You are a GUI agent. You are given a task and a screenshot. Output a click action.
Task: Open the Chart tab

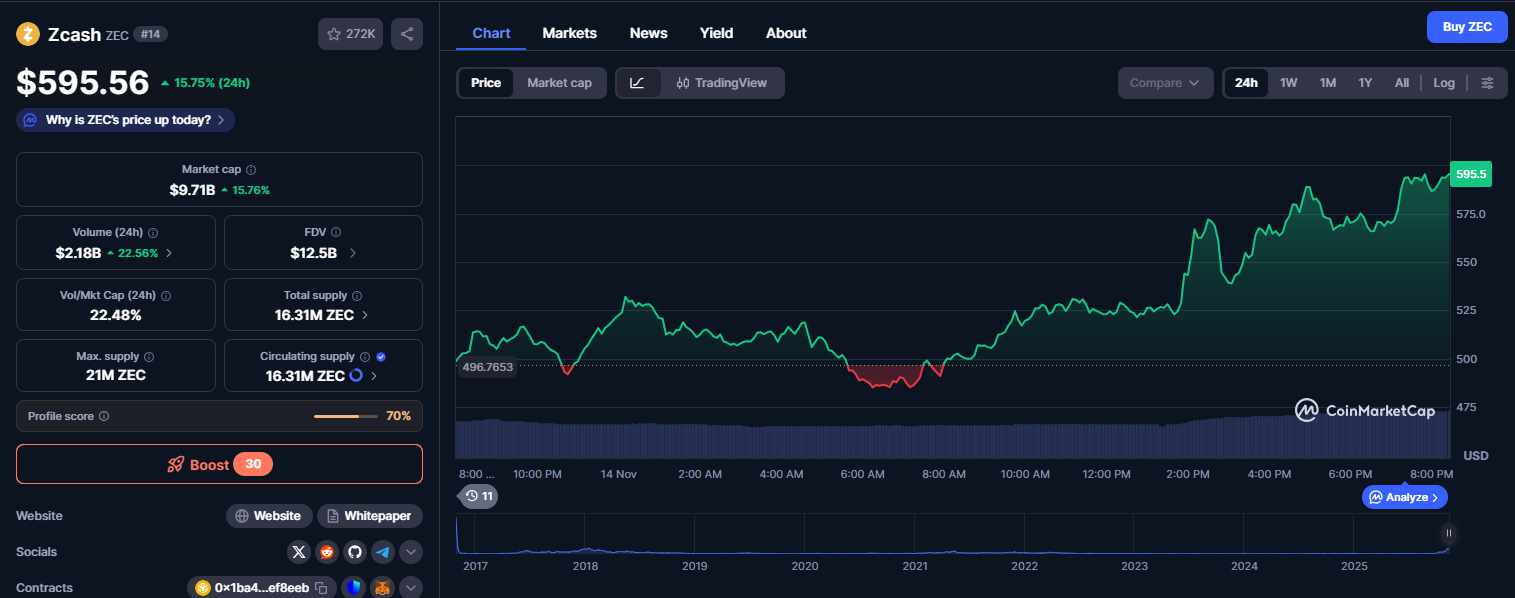491,33
